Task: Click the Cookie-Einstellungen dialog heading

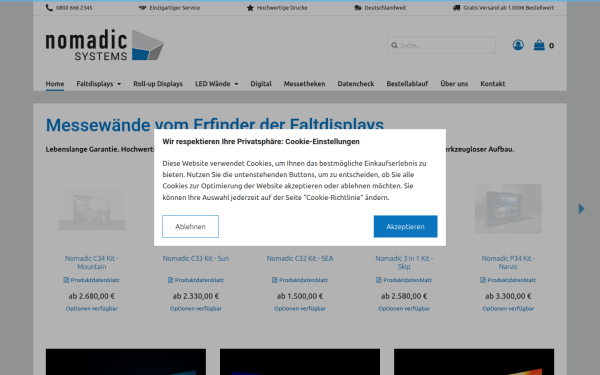Action: (x=261, y=142)
